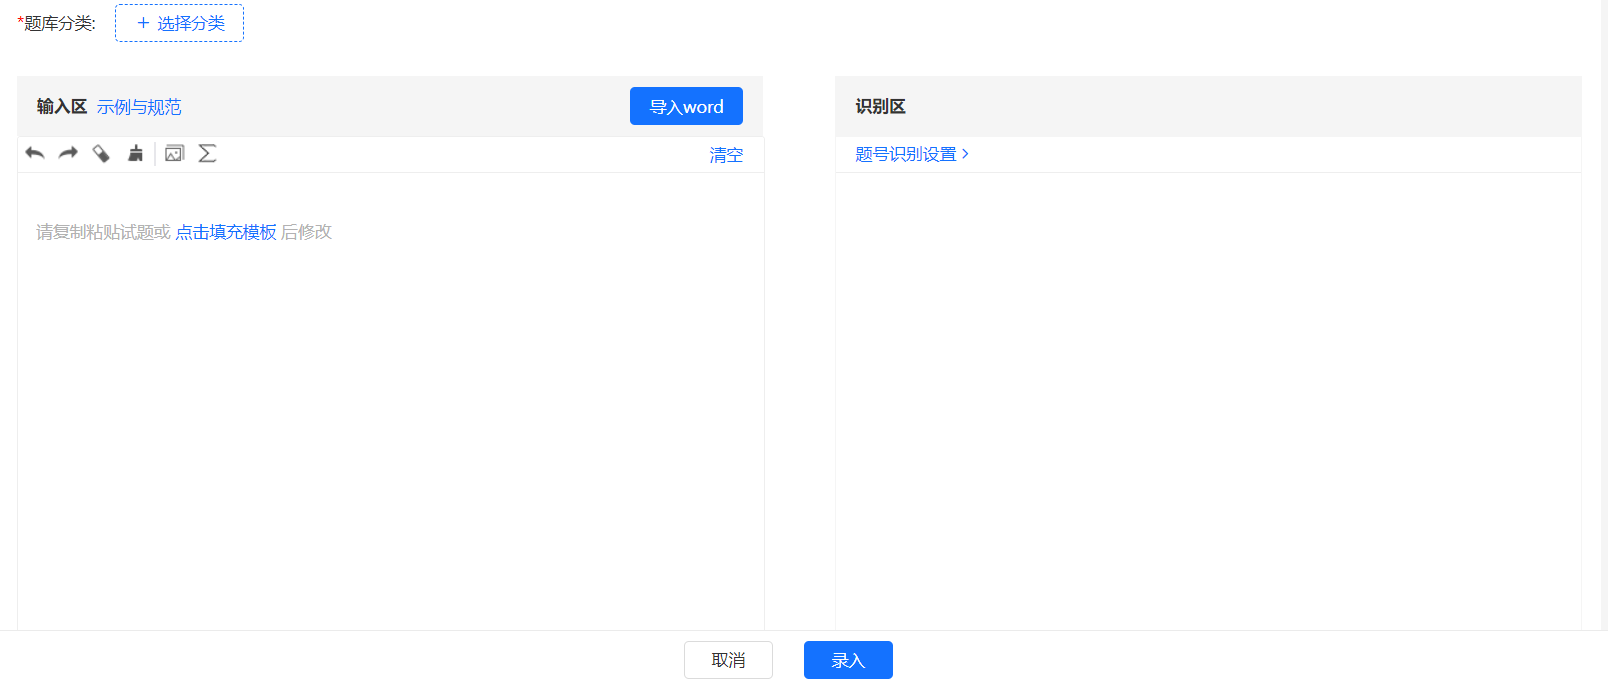Insert an image via picture icon
The image size is (1608, 685).
point(174,153)
